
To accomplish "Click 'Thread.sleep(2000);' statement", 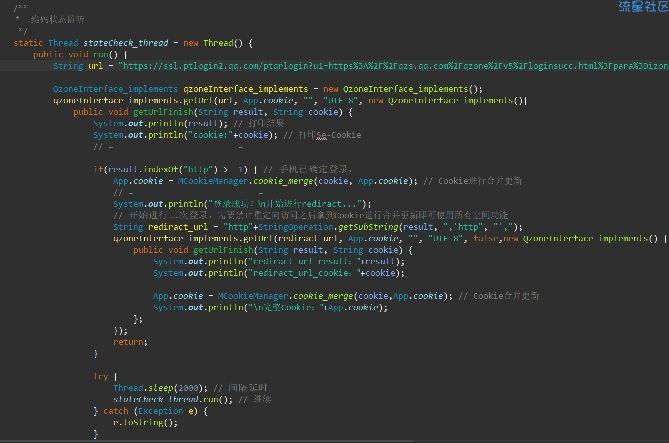I will pos(160,388).
